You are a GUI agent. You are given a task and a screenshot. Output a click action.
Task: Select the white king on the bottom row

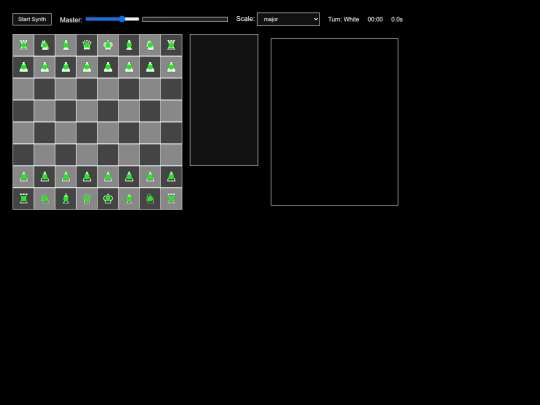[108, 199]
